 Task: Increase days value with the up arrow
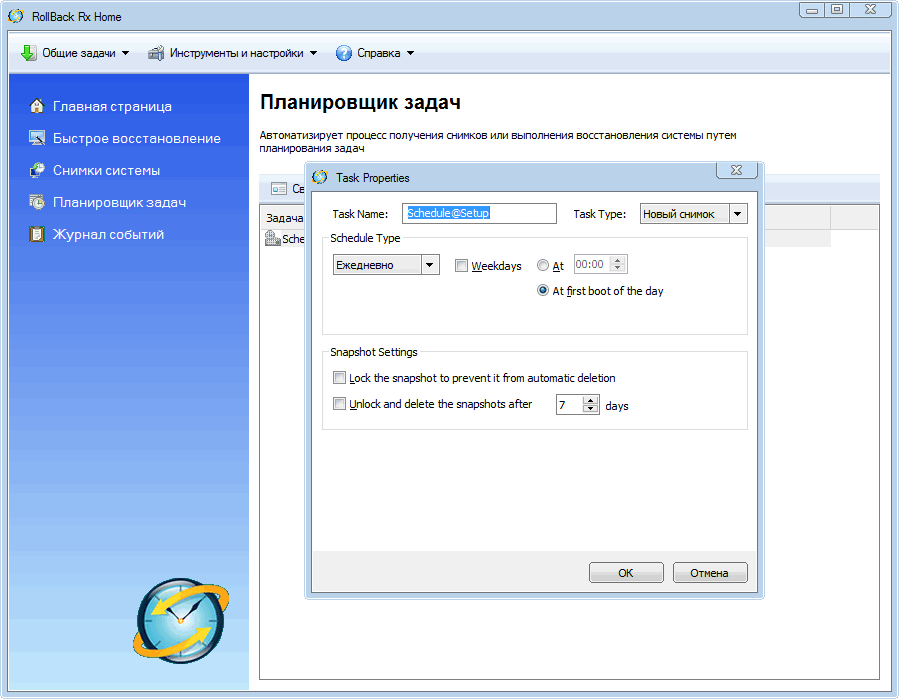click(x=590, y=401)
